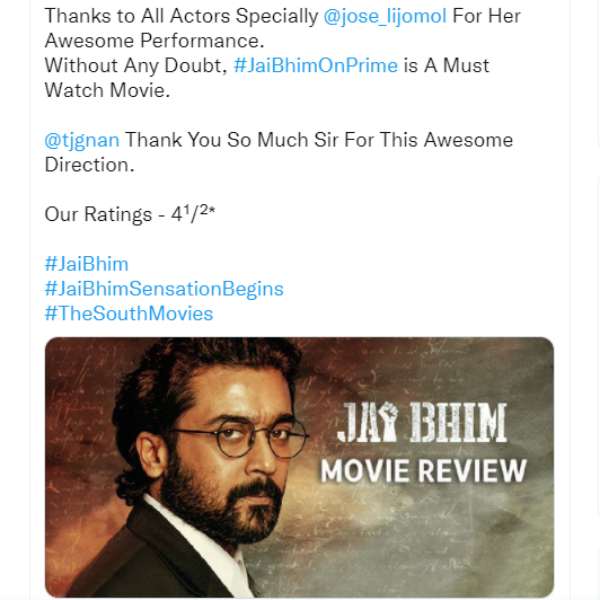The image size is (600, 600).
Task: Select the standalone #JaiBhim hashtag
Action: (x=86, y=264)
